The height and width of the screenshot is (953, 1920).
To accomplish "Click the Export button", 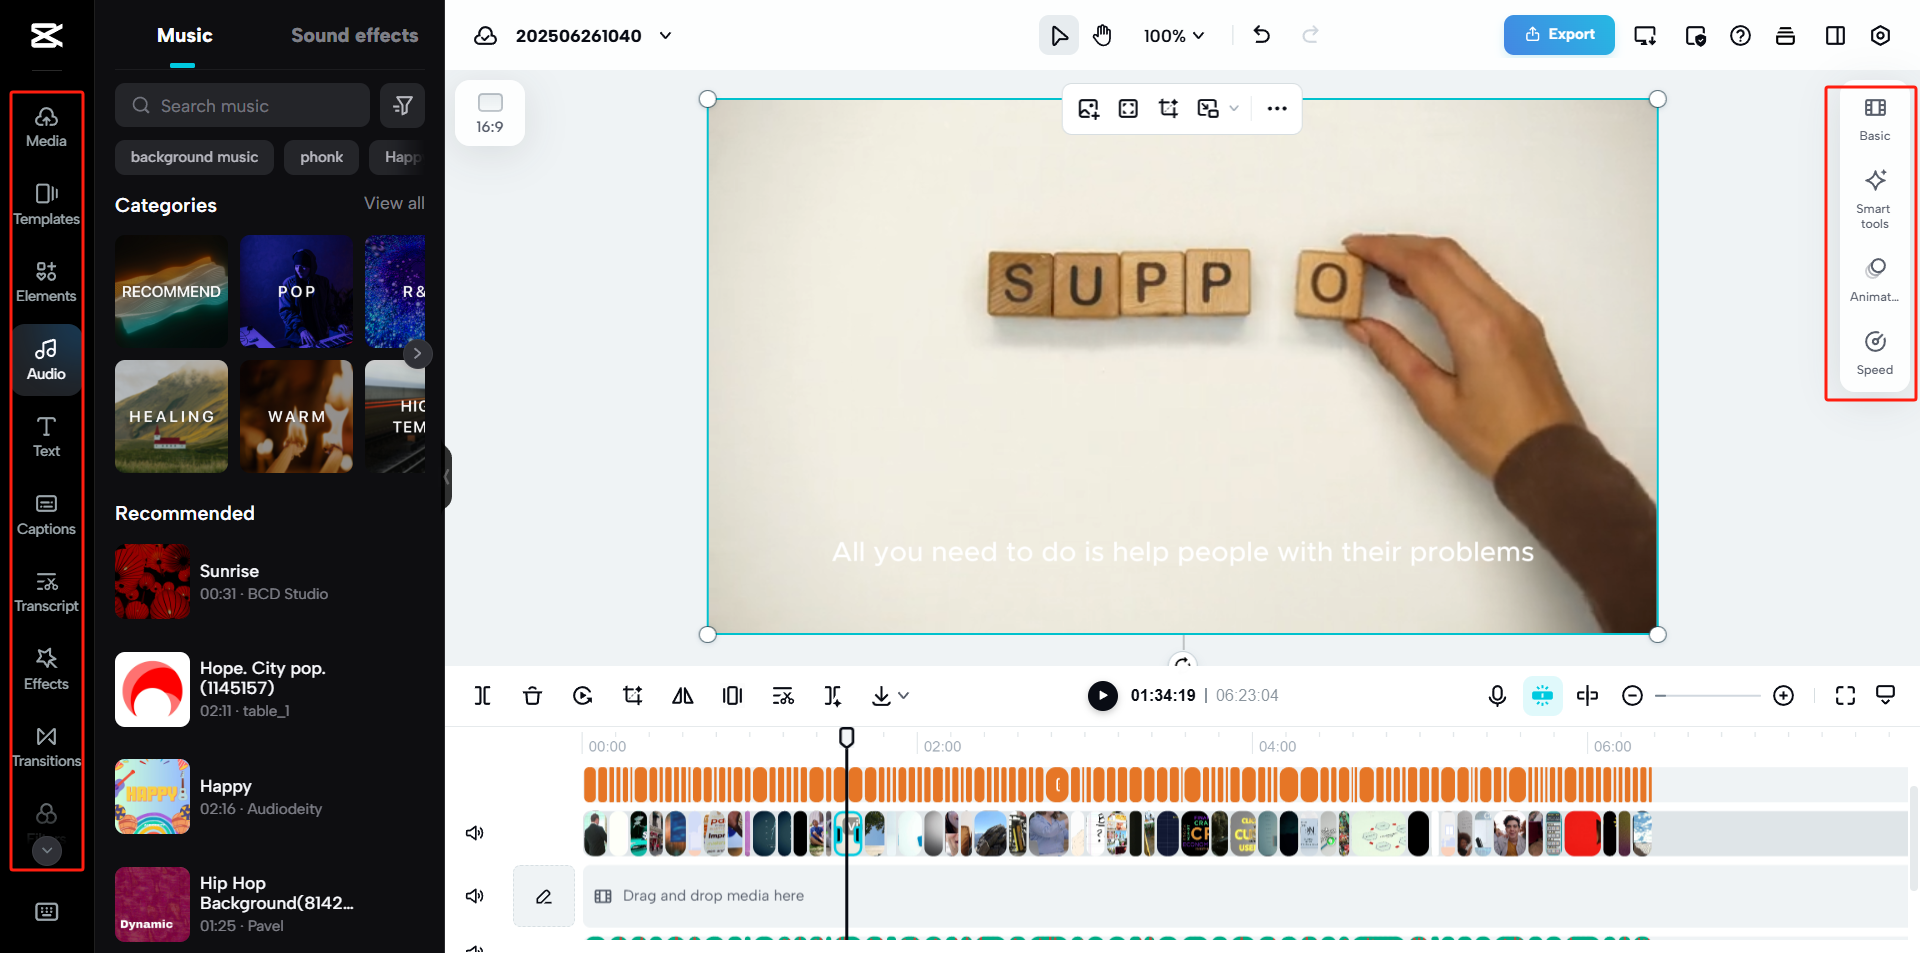I will (x=1559, y=35).
